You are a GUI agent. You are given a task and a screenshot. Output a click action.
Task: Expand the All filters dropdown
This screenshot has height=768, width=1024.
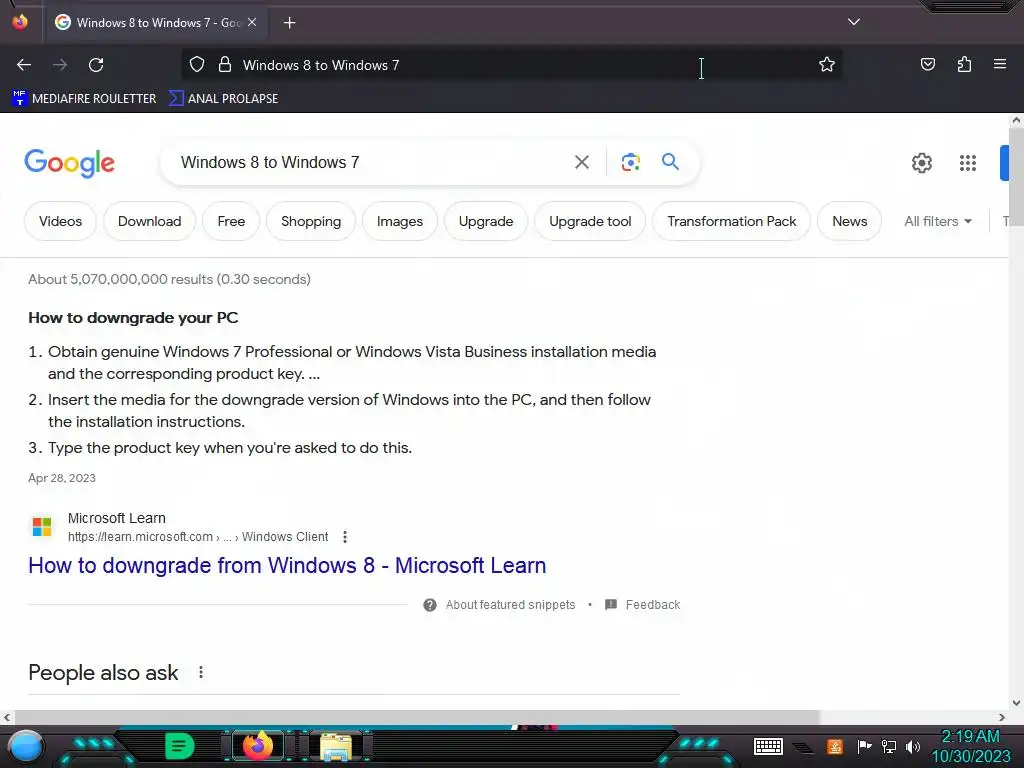point(938,221)
